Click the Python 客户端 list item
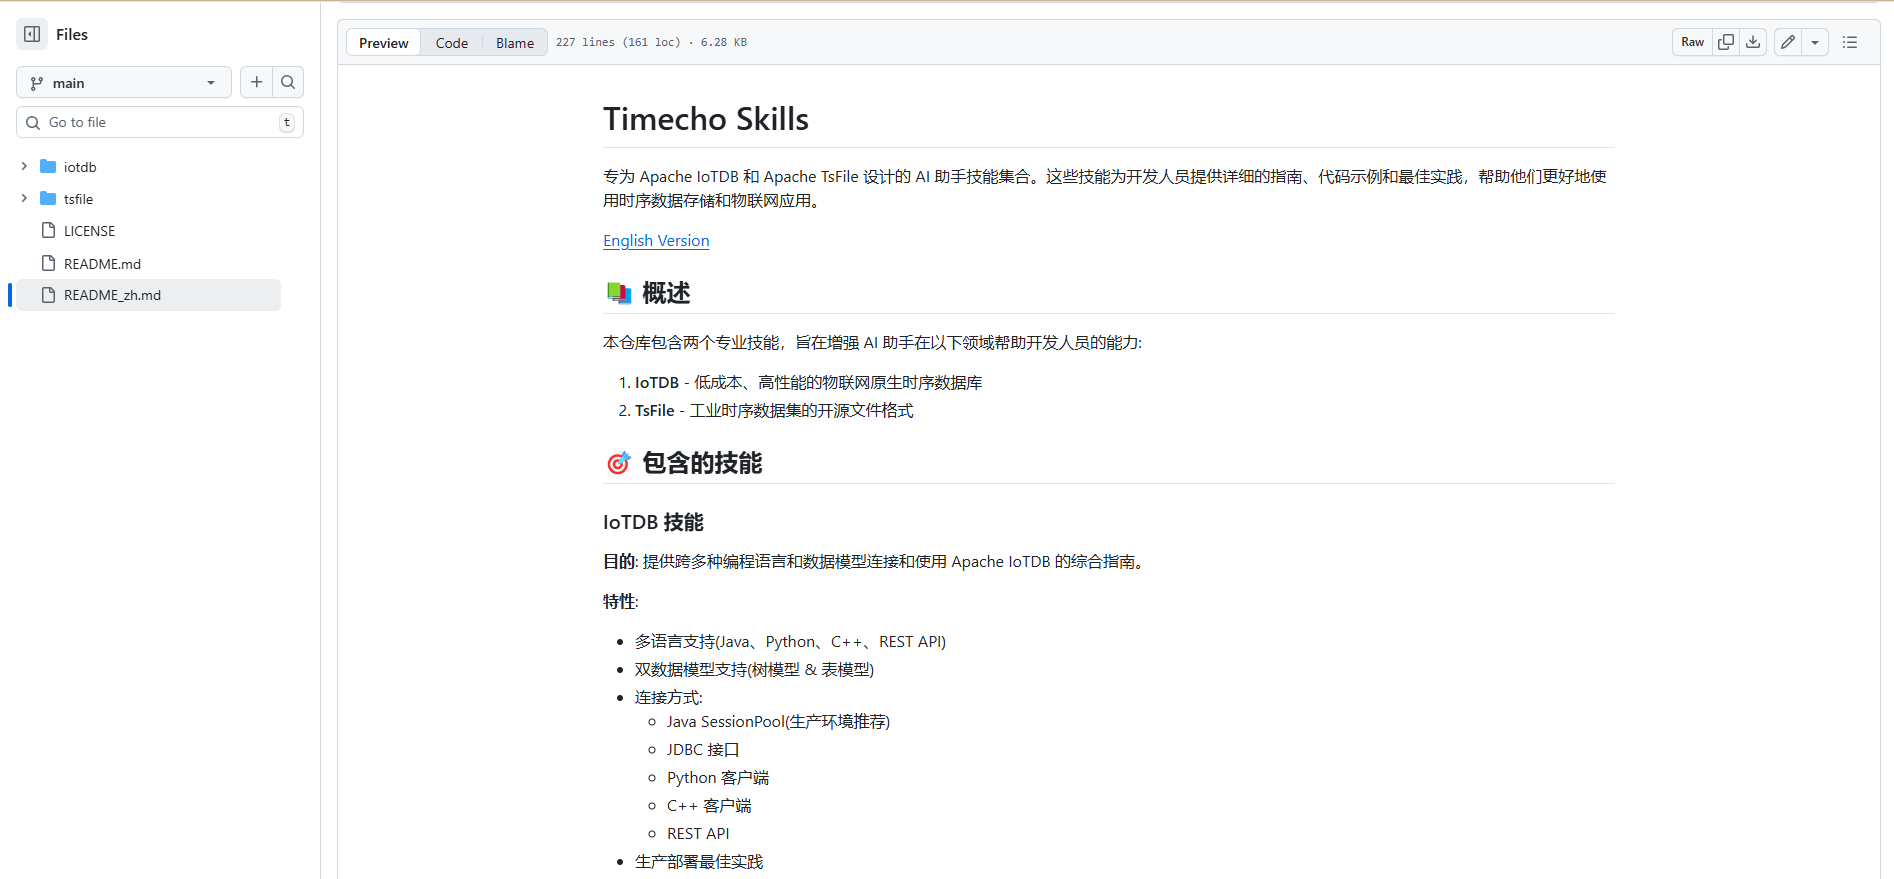The image size is (1894, 879). point(718,778)
